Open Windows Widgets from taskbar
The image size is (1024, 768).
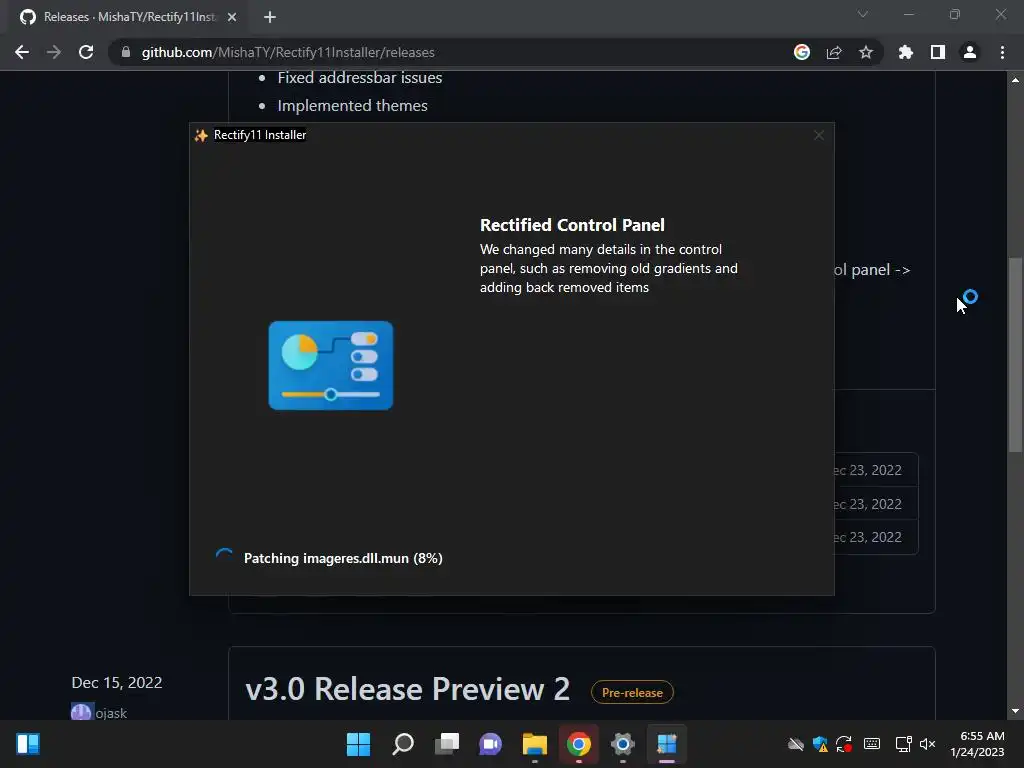click(x=28, y=744)
